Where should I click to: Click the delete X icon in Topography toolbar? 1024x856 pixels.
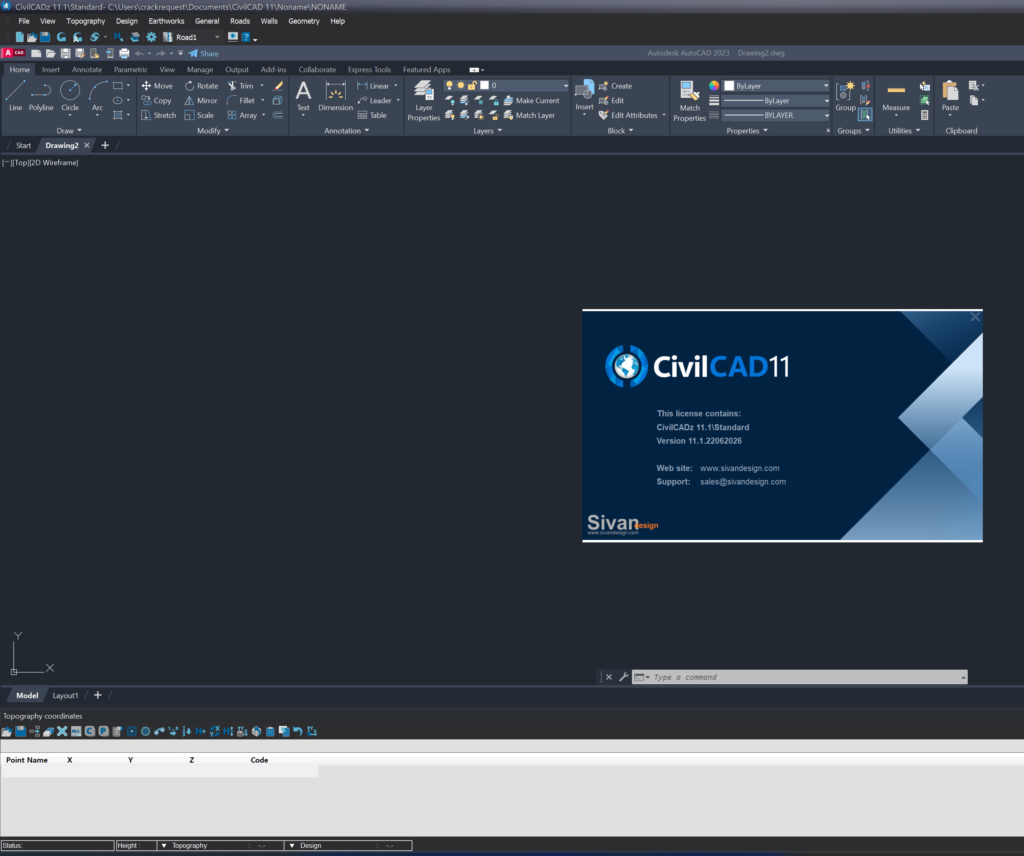[x=62, y=731]
